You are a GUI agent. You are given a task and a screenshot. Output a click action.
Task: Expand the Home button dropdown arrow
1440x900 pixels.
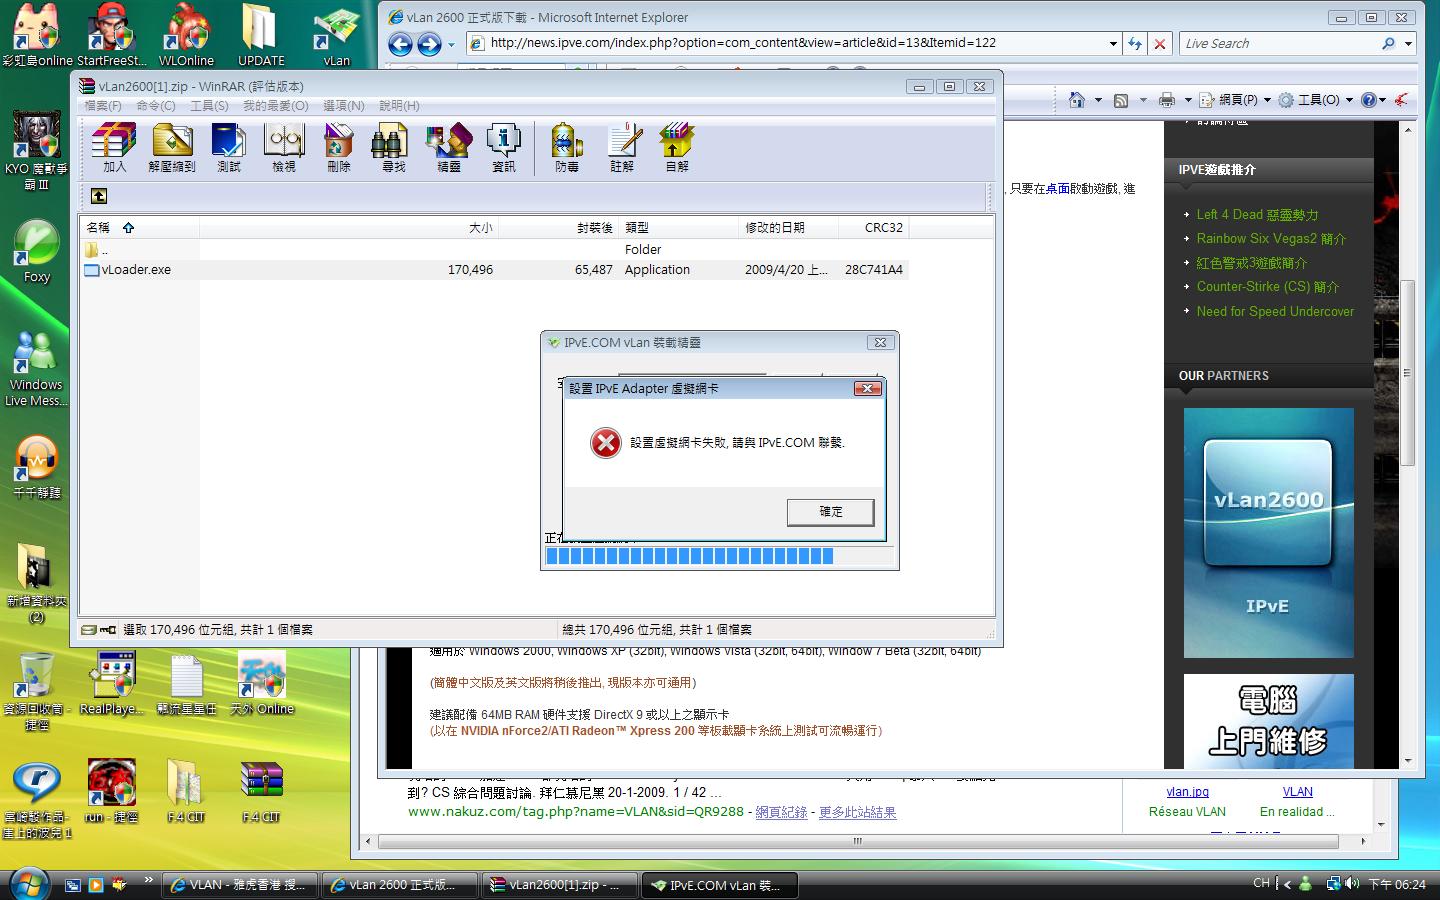click(1097, 100)
